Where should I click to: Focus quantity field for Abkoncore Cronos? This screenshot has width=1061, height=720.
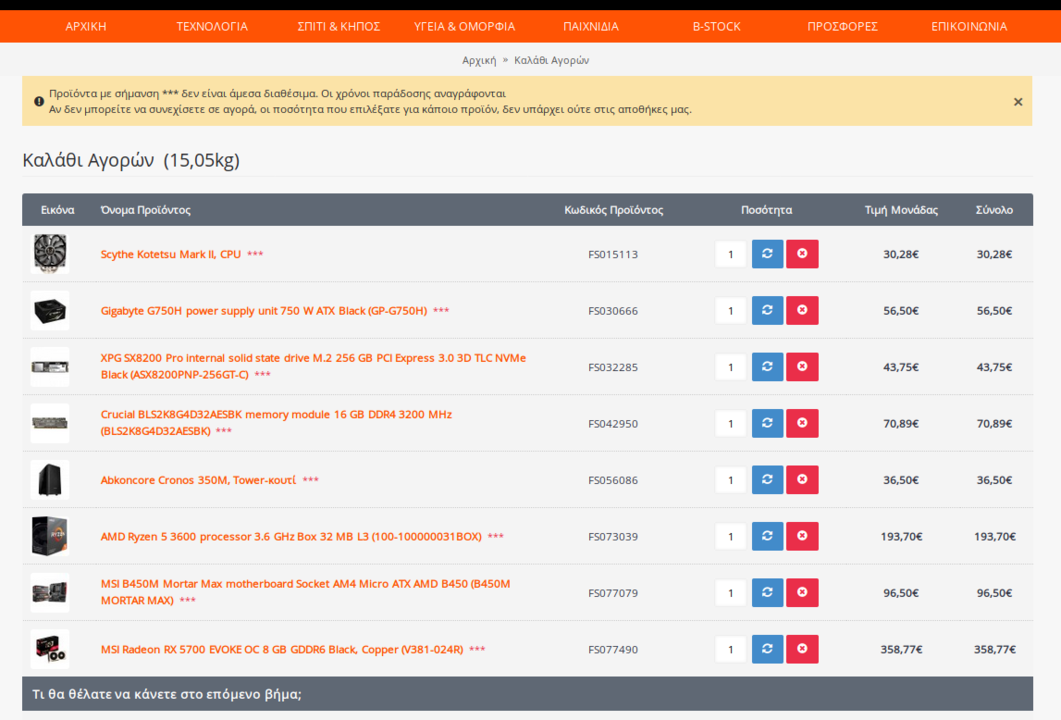(x=730, y=480)
